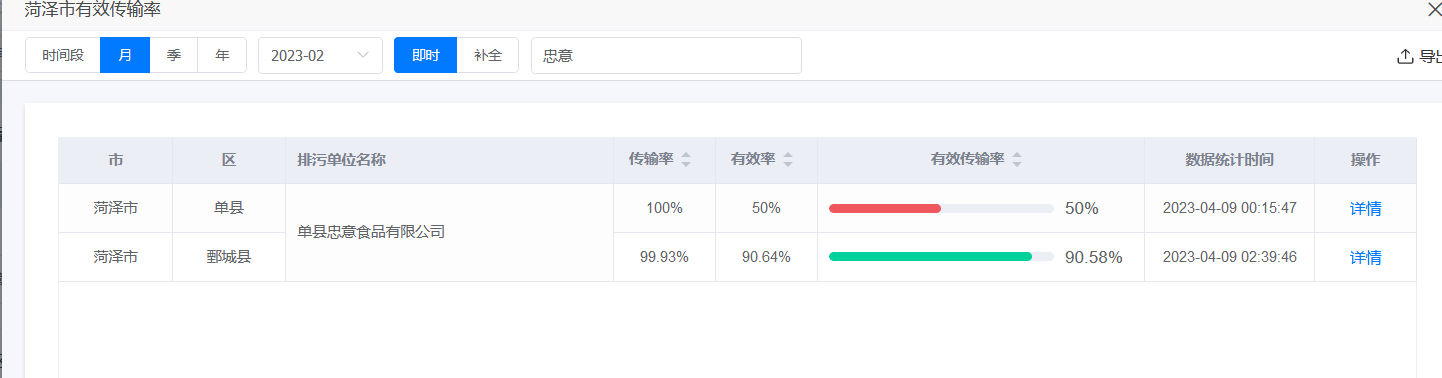Select the 即时 data mode
Viewport: 1442px width, 378px height.
tap(425, 55)
